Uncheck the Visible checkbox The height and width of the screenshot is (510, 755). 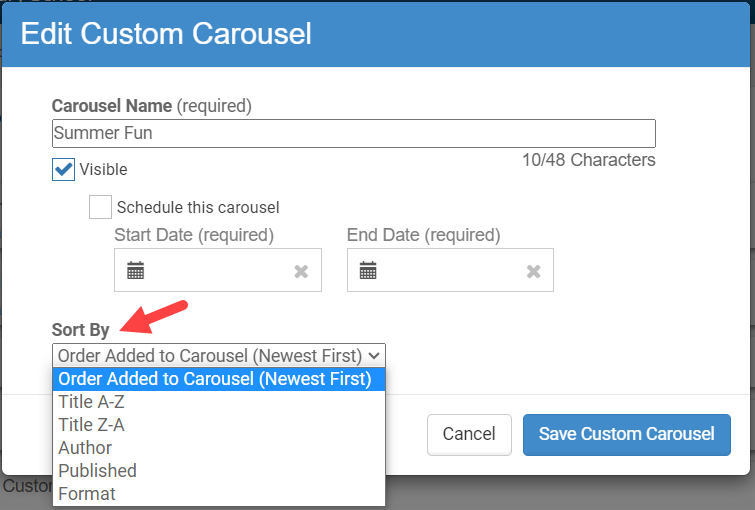(64, 169)
